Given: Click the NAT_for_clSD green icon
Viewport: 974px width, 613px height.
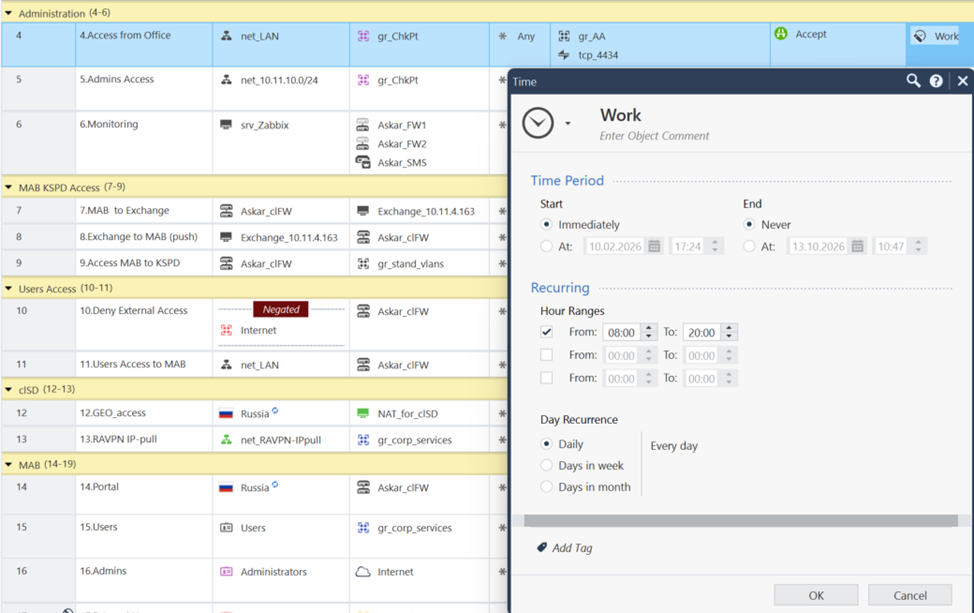Looking at the screenshot, I should pos(363,414).
